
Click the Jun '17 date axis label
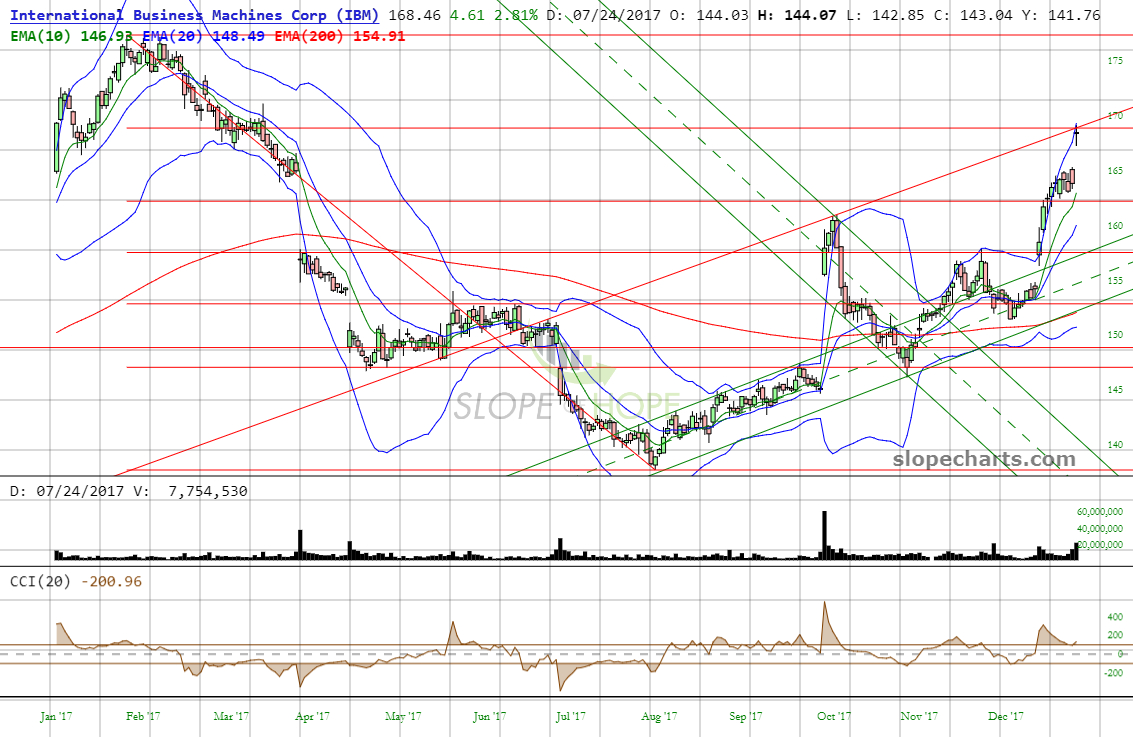pyautogui.click(x=489, y=716)
